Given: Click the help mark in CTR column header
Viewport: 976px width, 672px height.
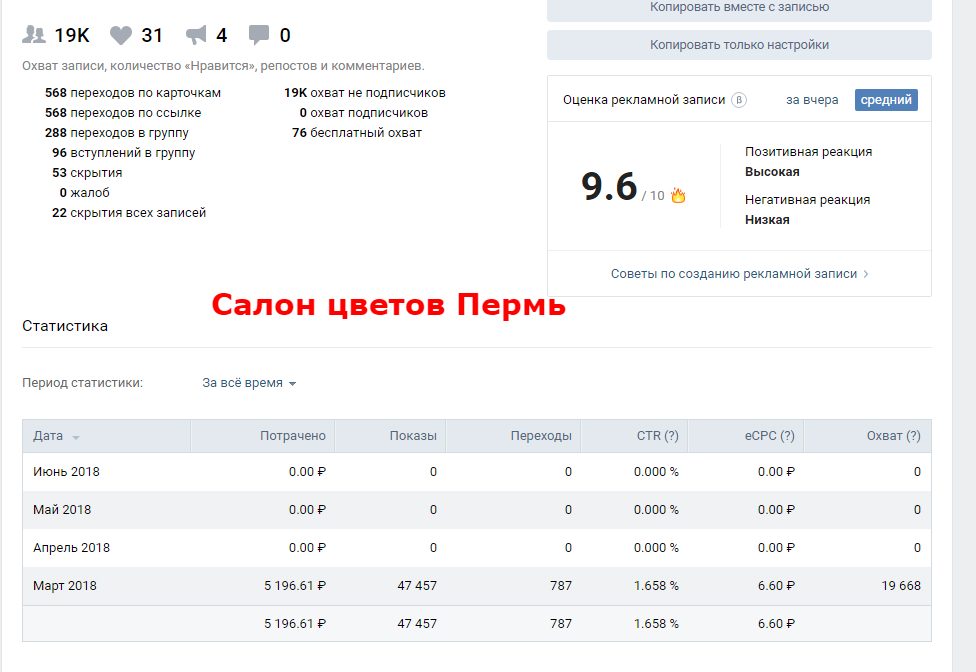Looking at the screenshot, I should point(671,436).
